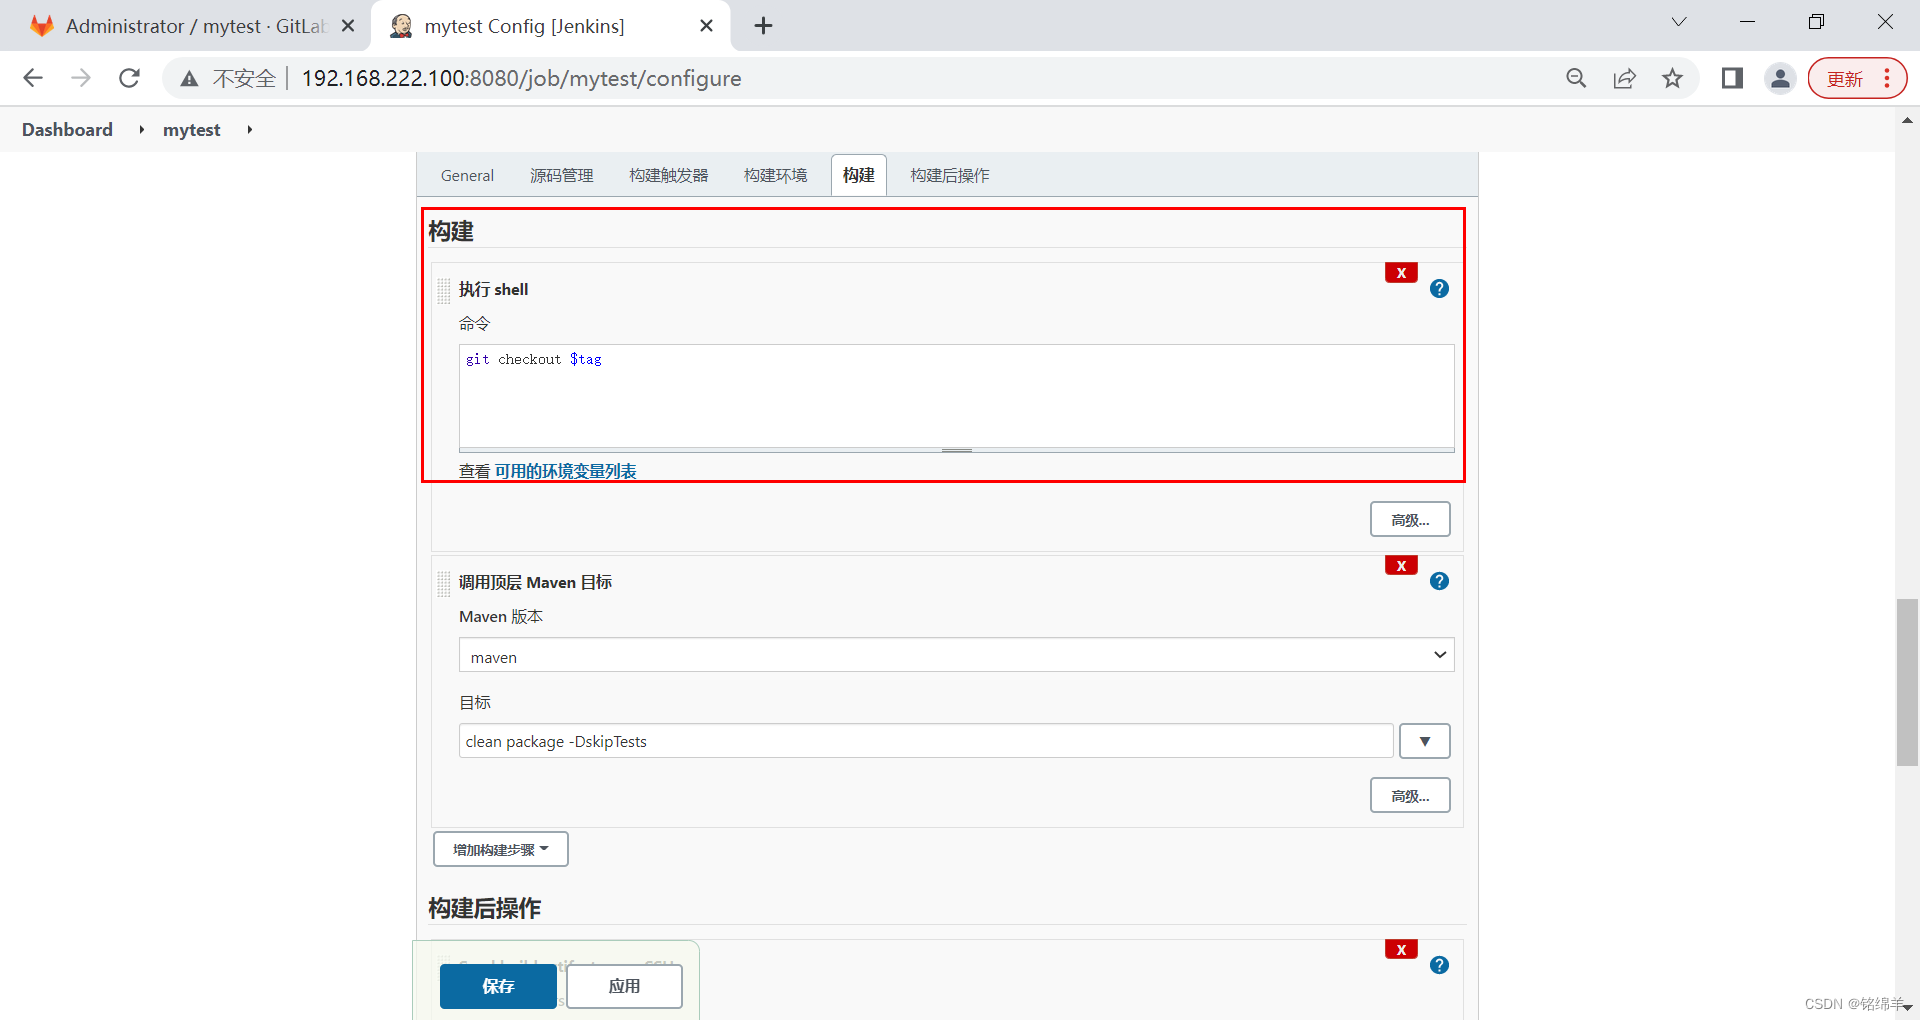Click the not-secure warning icon
Viewport: 1920px width, 1020px height.
coord(189,79)
